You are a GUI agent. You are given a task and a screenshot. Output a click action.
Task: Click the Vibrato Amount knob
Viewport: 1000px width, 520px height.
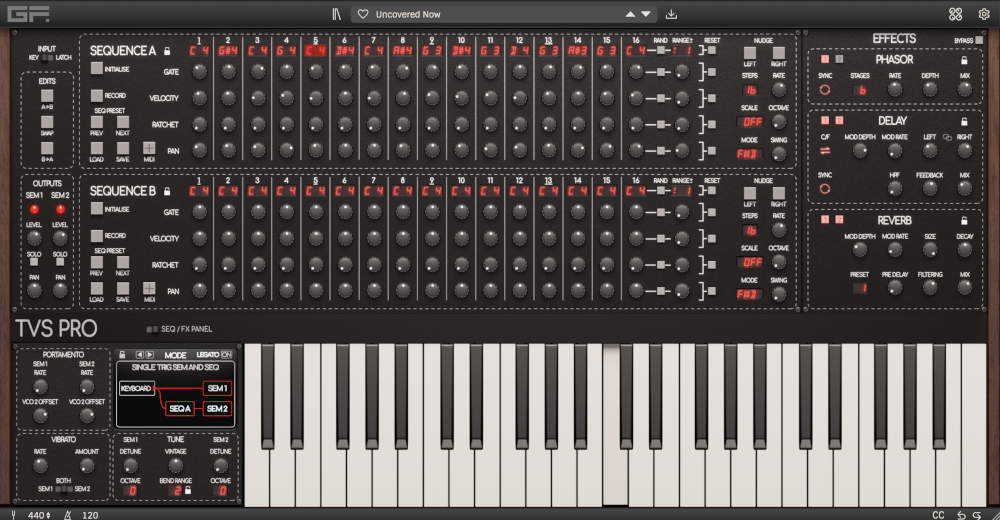[87, 465]
